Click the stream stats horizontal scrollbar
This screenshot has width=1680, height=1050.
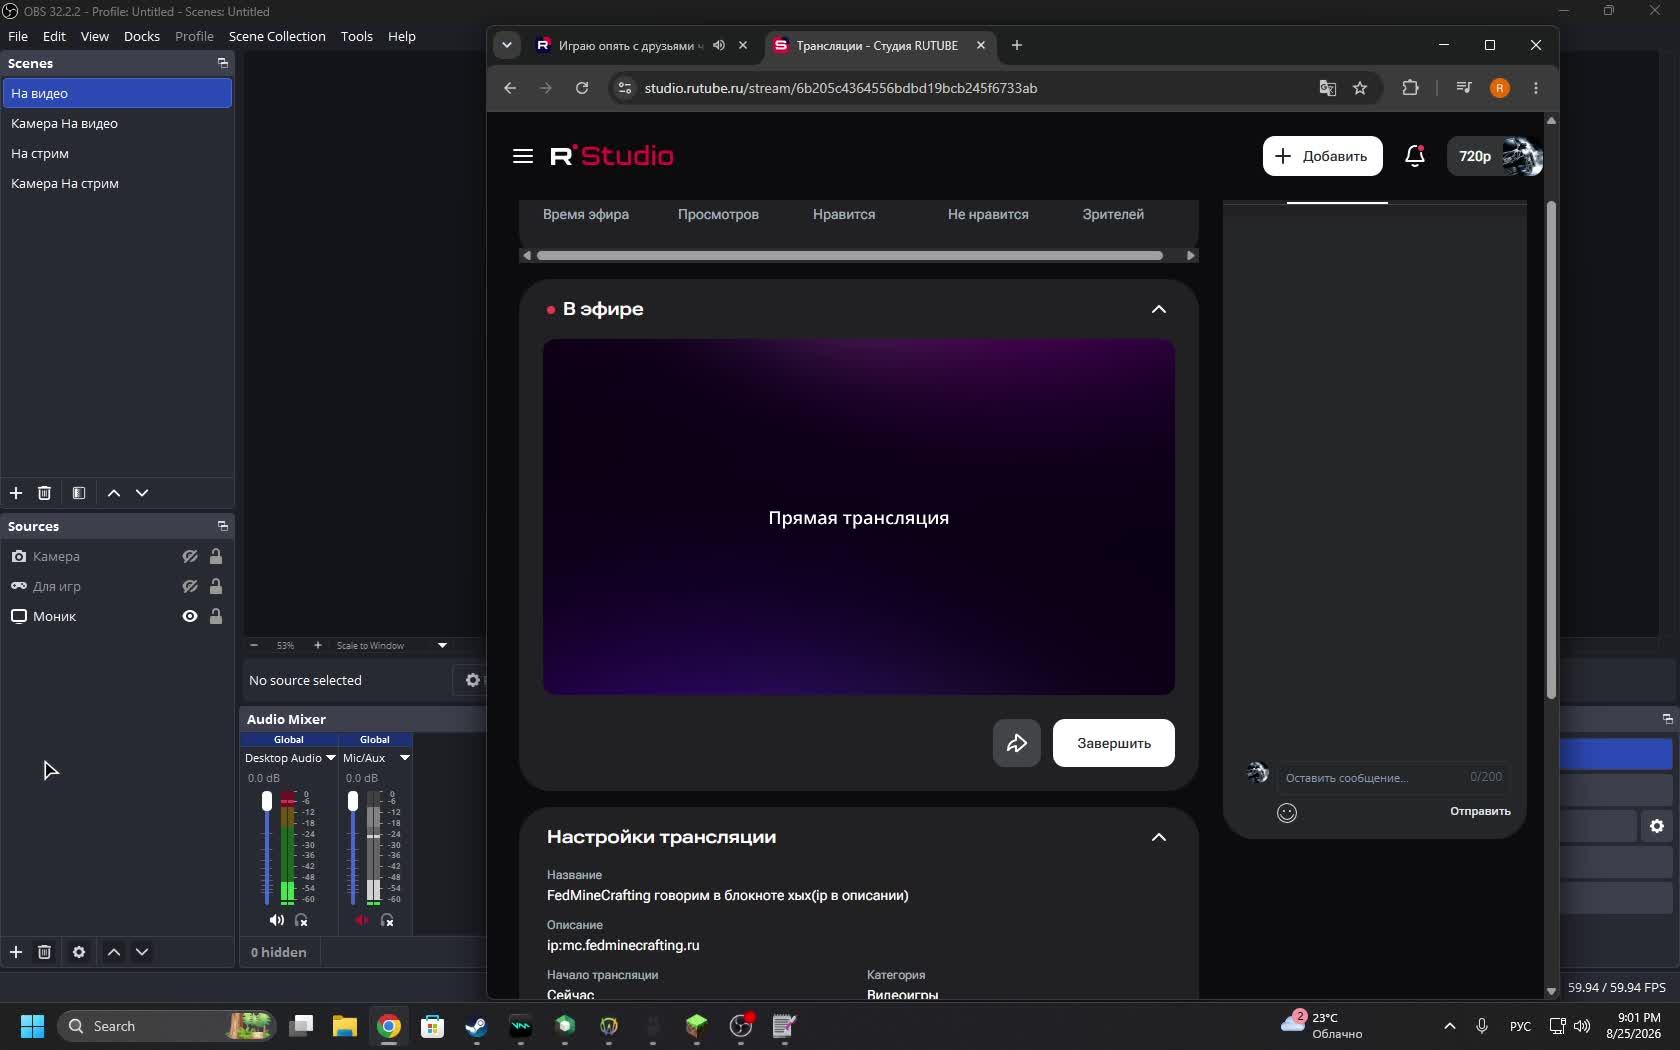(850, 255)
